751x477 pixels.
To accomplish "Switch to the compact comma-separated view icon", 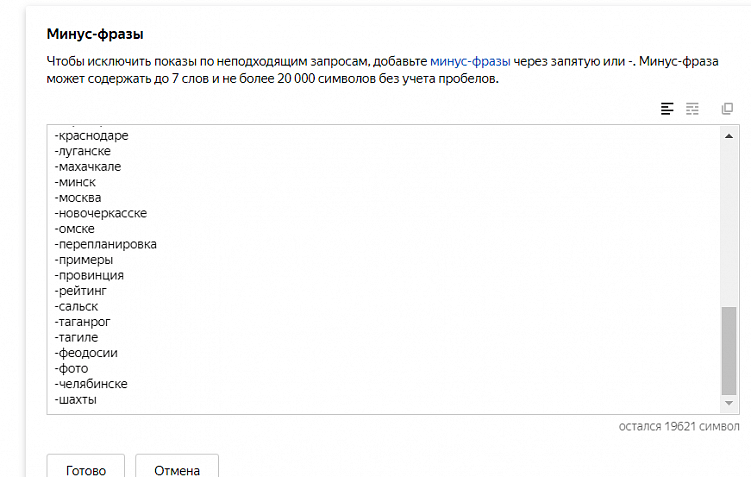I will point(692,108).
